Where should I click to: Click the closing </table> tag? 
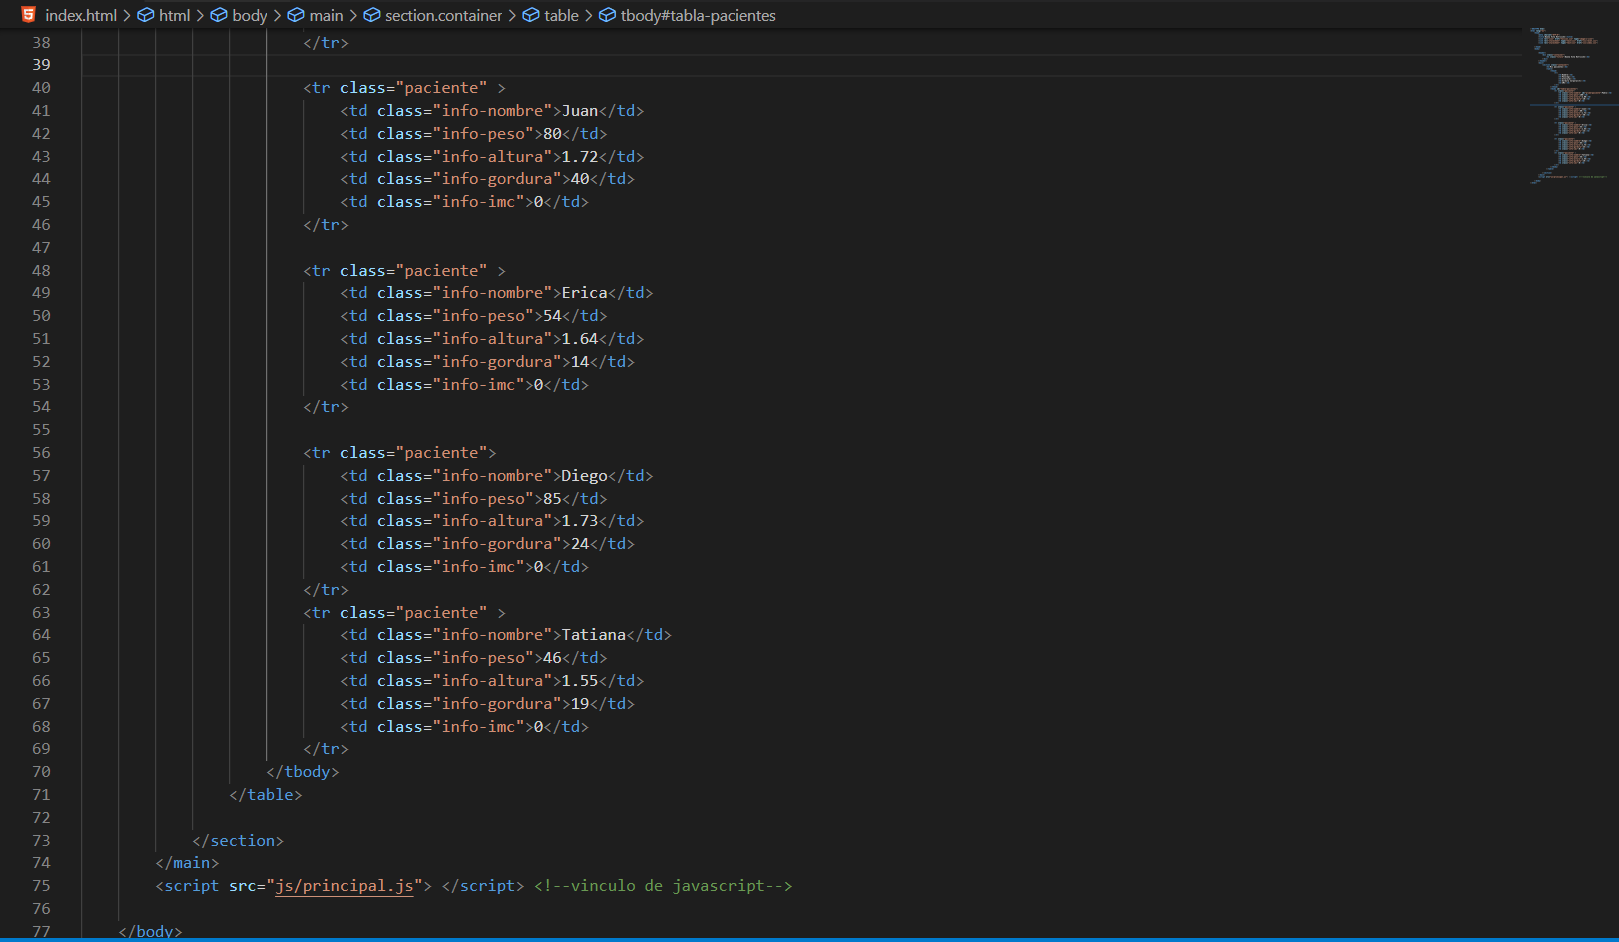266,795
